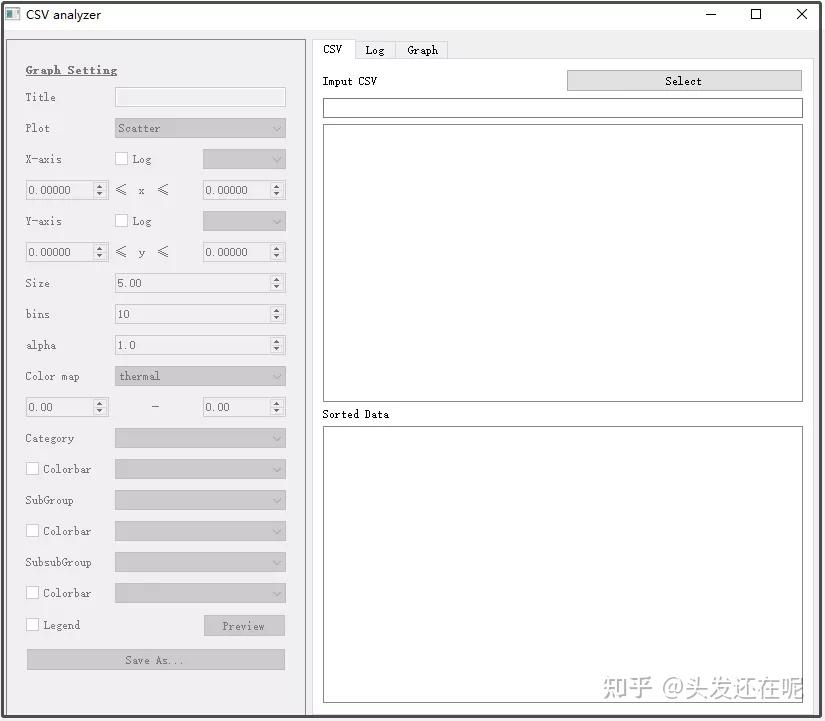825x721 pixels.
Task: Enable the Y-axis Log checkbox
Action: tap(122, 221)
